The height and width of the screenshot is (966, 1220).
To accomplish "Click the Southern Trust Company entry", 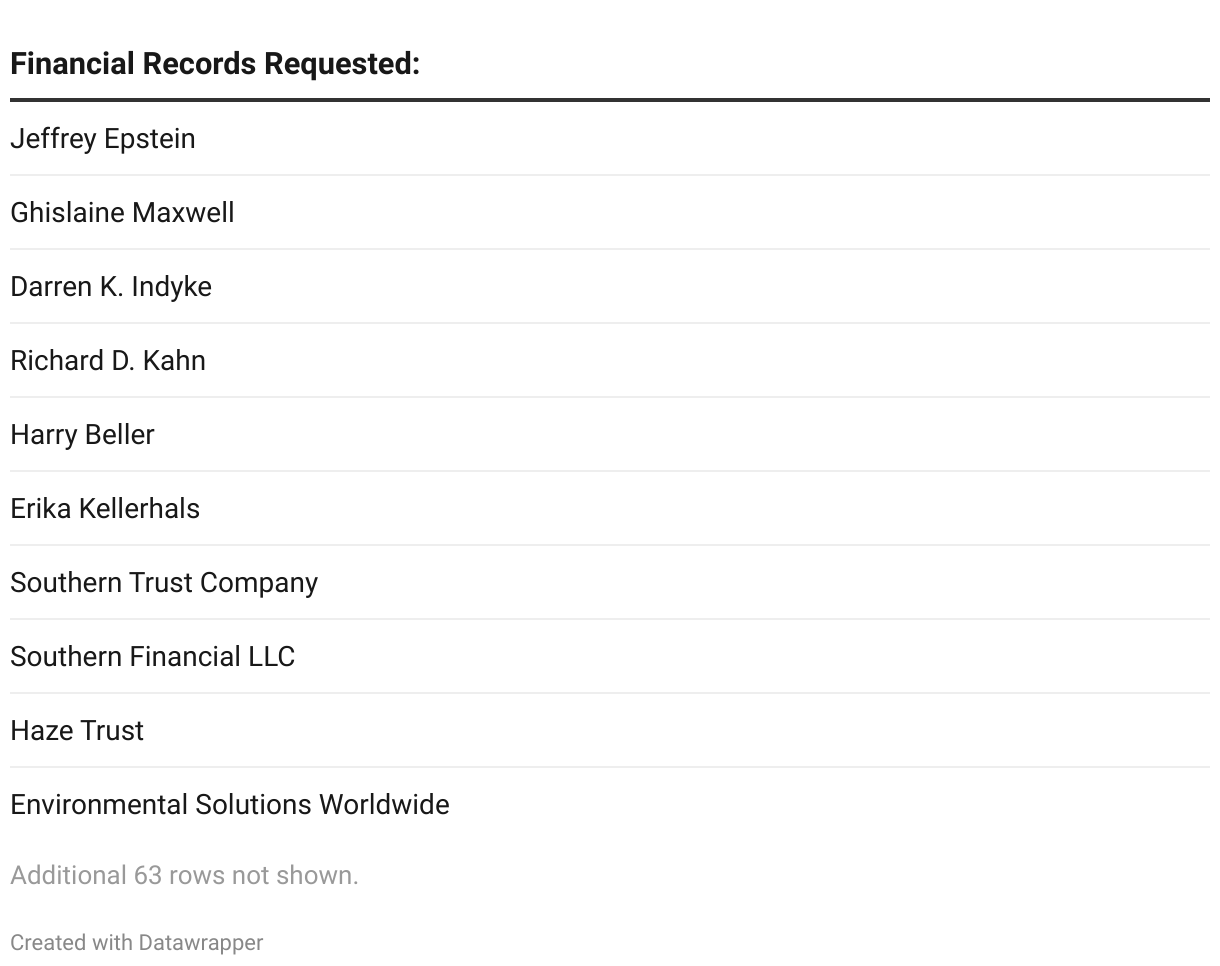I will tap(164, 583).
